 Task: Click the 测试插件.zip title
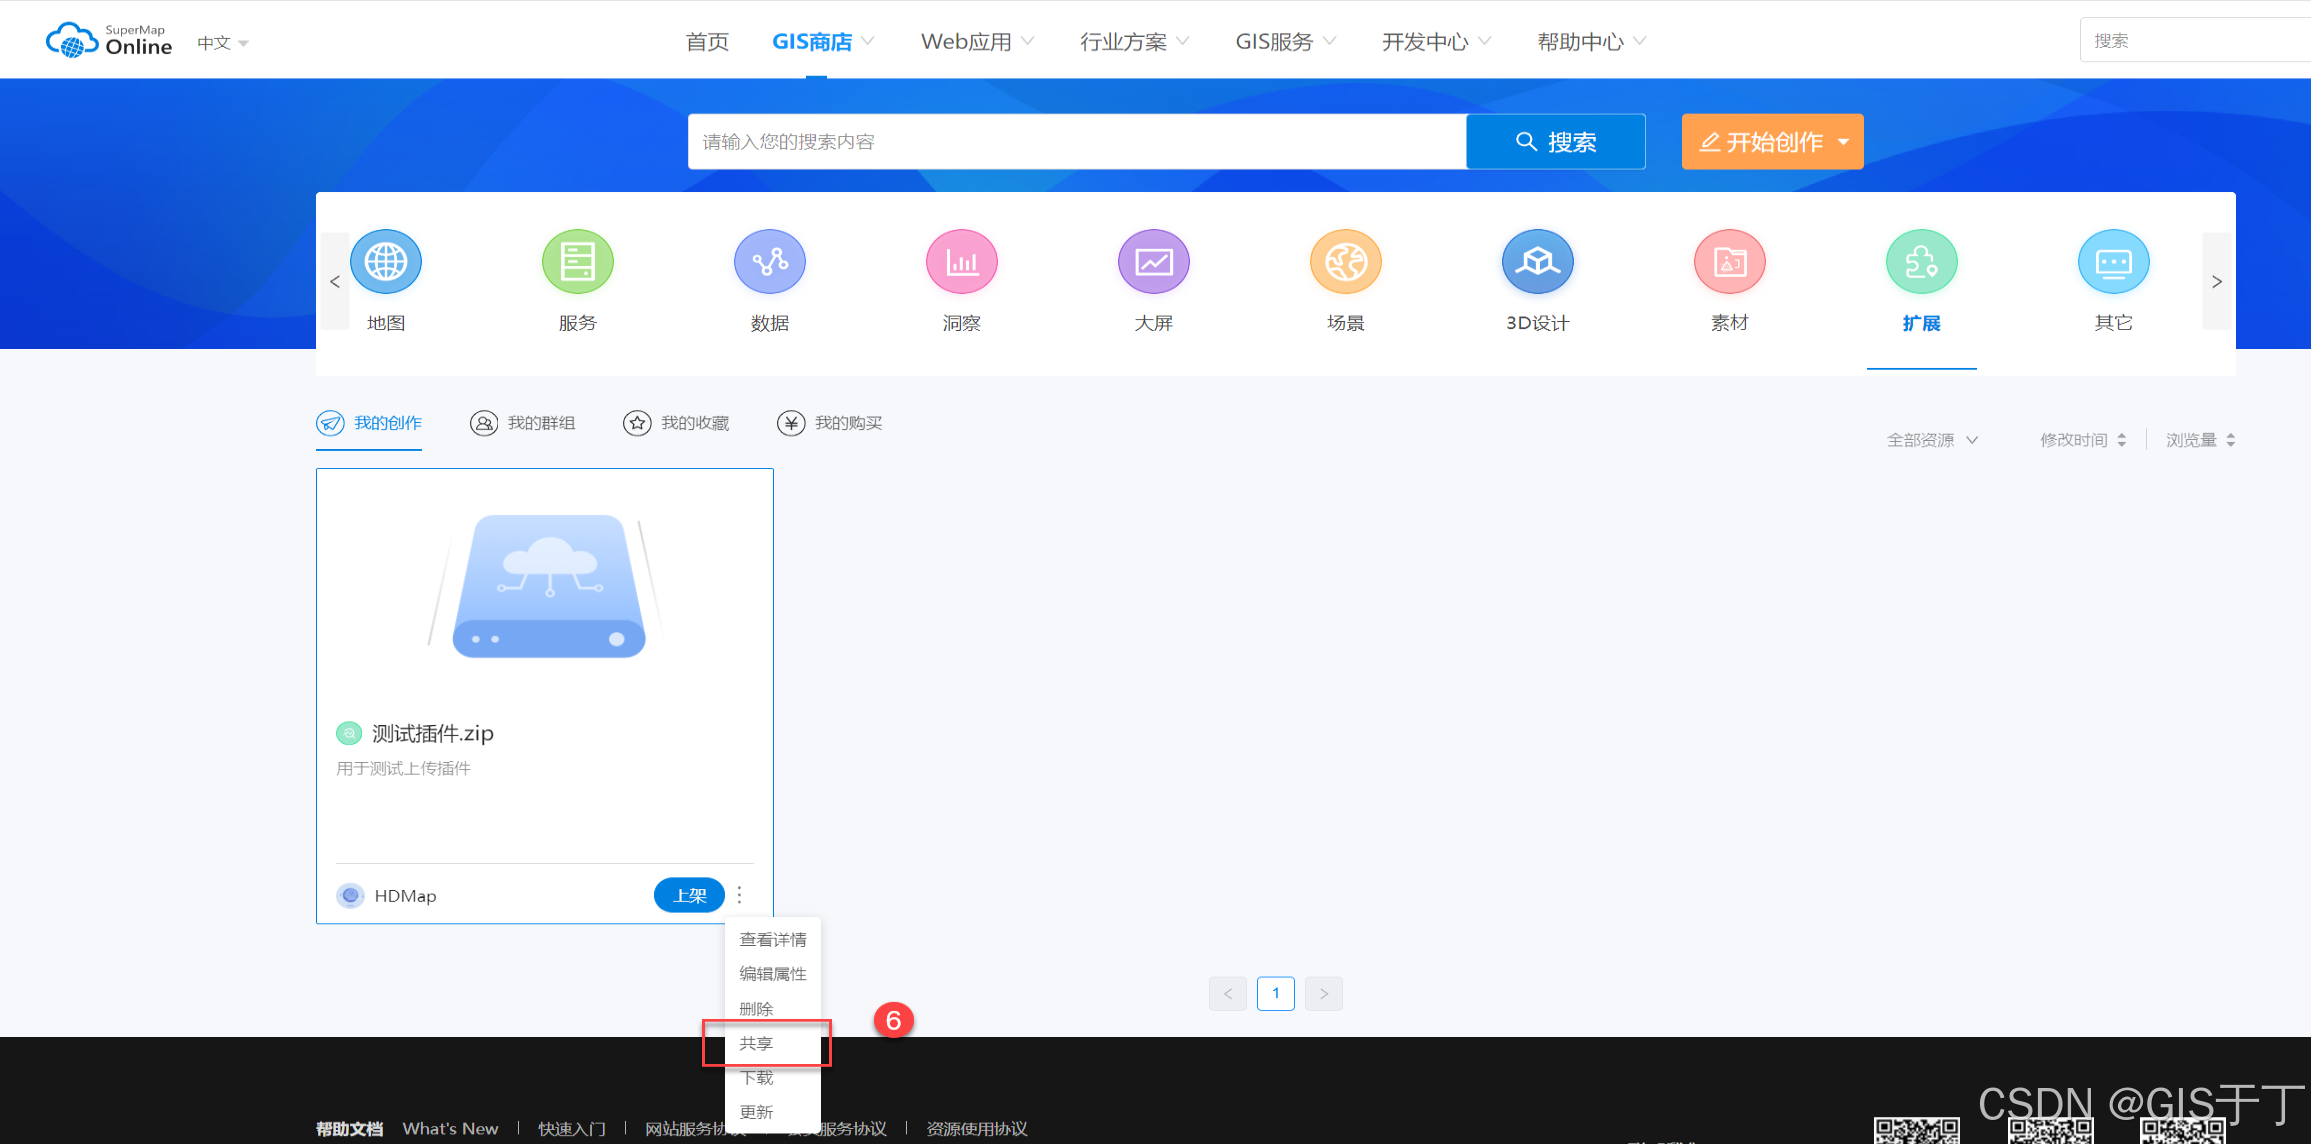[x=433, y=734]
